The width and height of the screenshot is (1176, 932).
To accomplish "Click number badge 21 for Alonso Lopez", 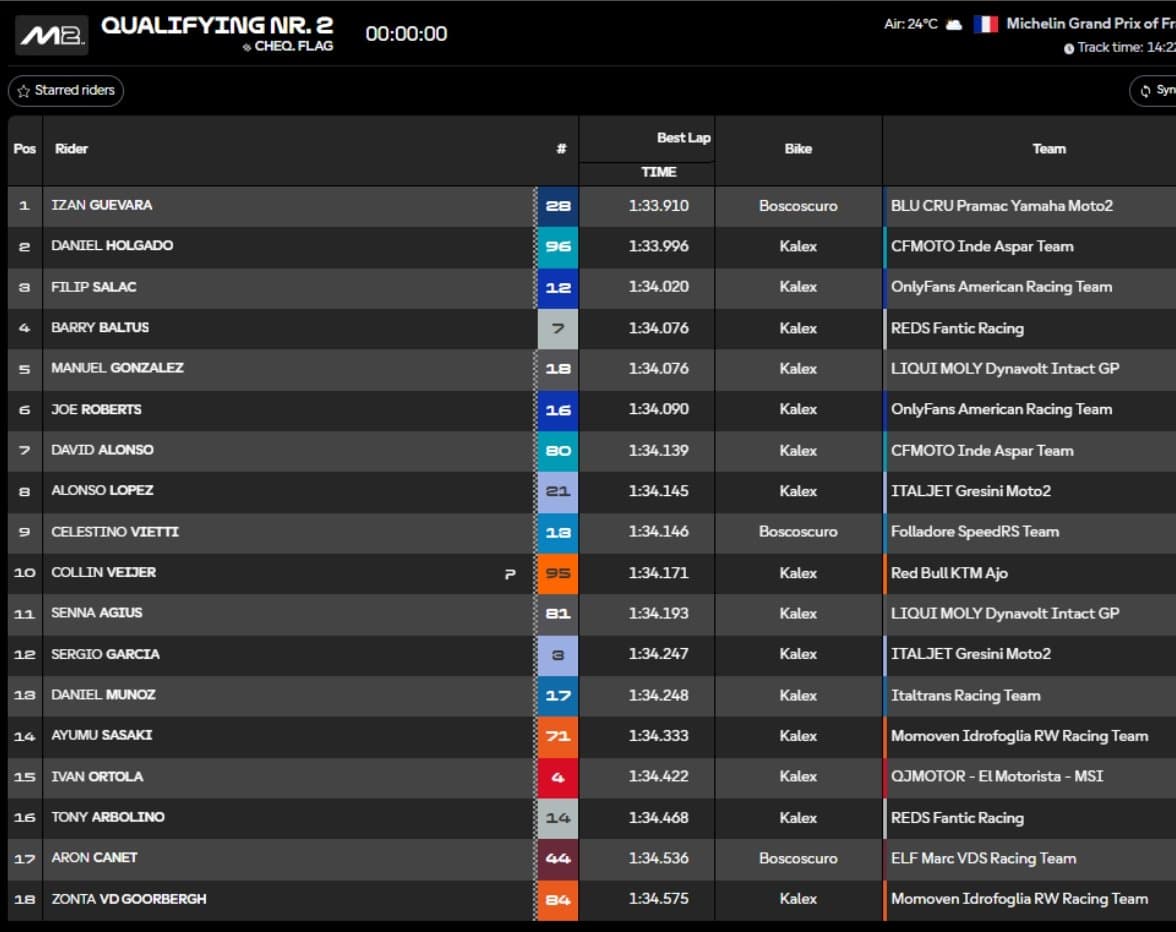I will tap(558, 491).
